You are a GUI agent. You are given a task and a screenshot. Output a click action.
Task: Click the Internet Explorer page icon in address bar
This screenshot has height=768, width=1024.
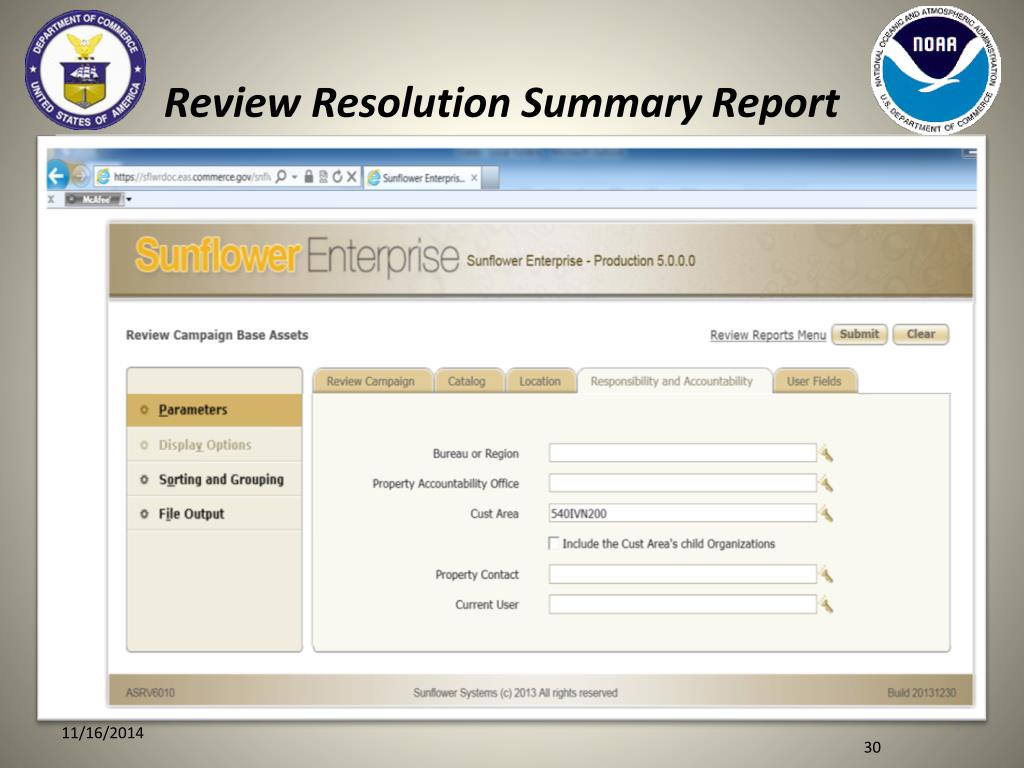pos(103,176)
